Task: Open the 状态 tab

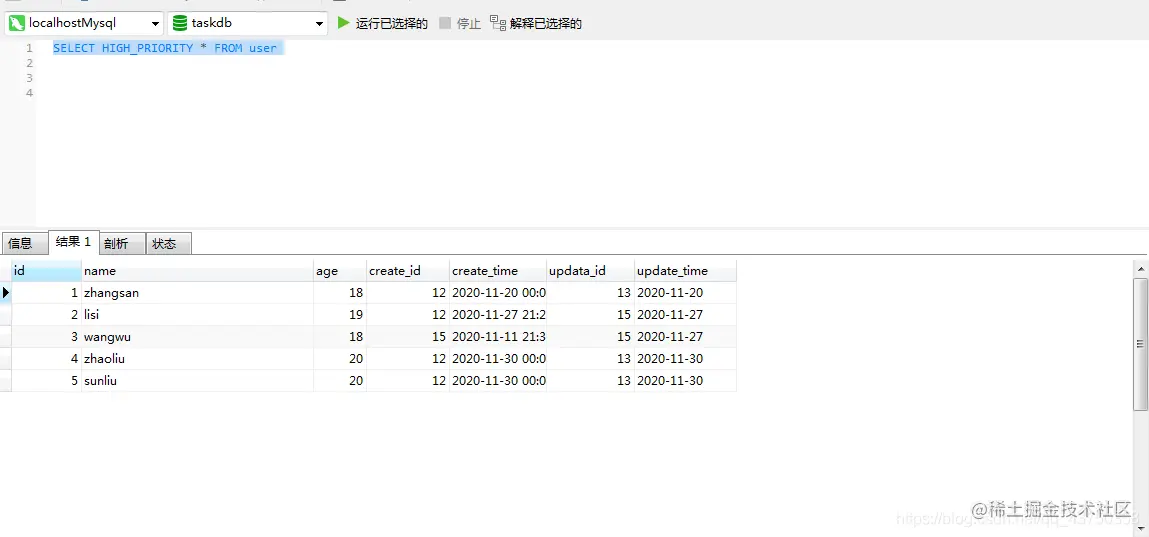Action: tap(169, 243)
